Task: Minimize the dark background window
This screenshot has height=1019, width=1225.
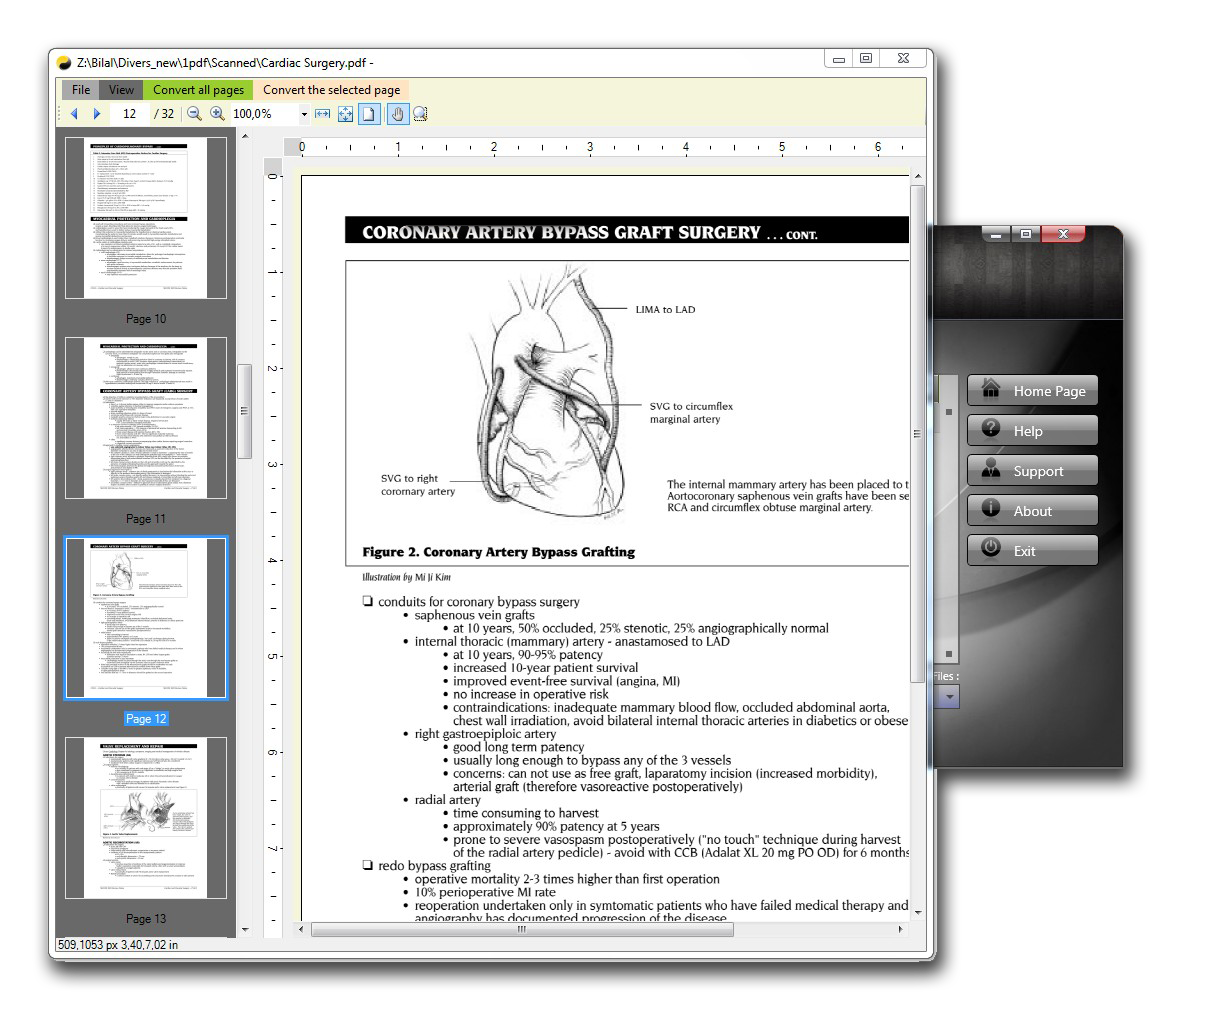Action: [996, 234]
